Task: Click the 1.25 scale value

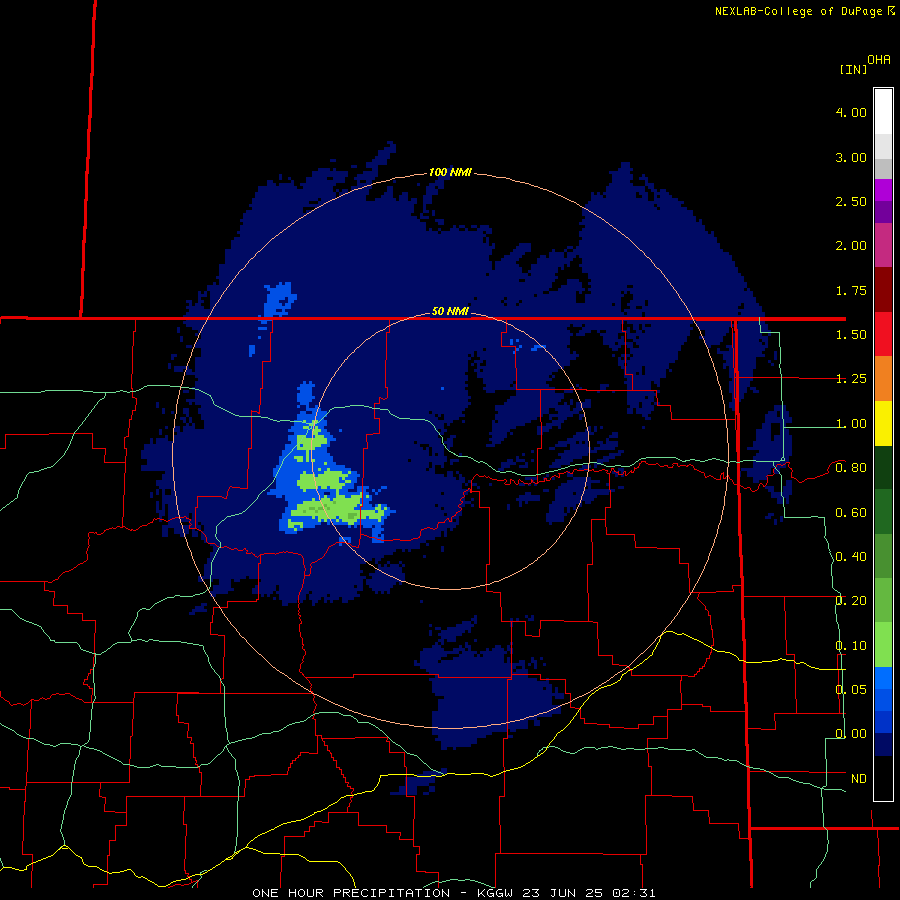Action: point(851,379)
